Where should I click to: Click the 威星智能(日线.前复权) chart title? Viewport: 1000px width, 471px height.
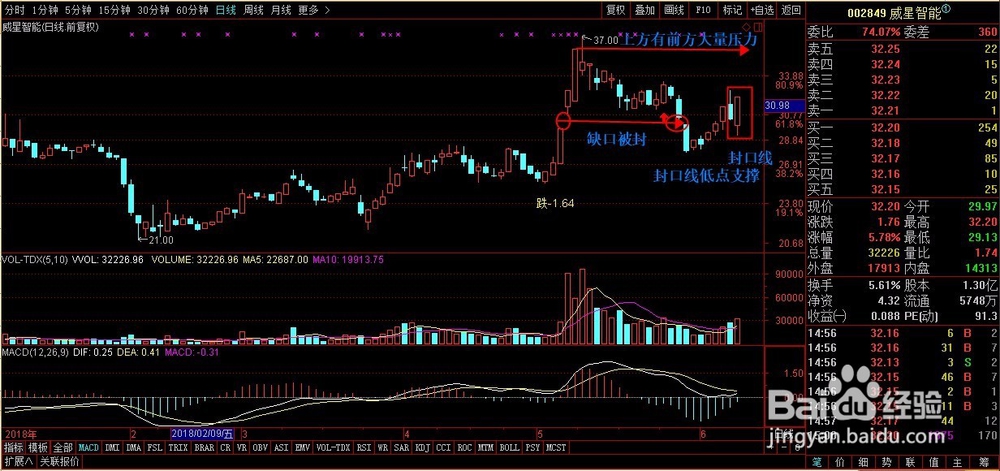[x=52, y=27]
